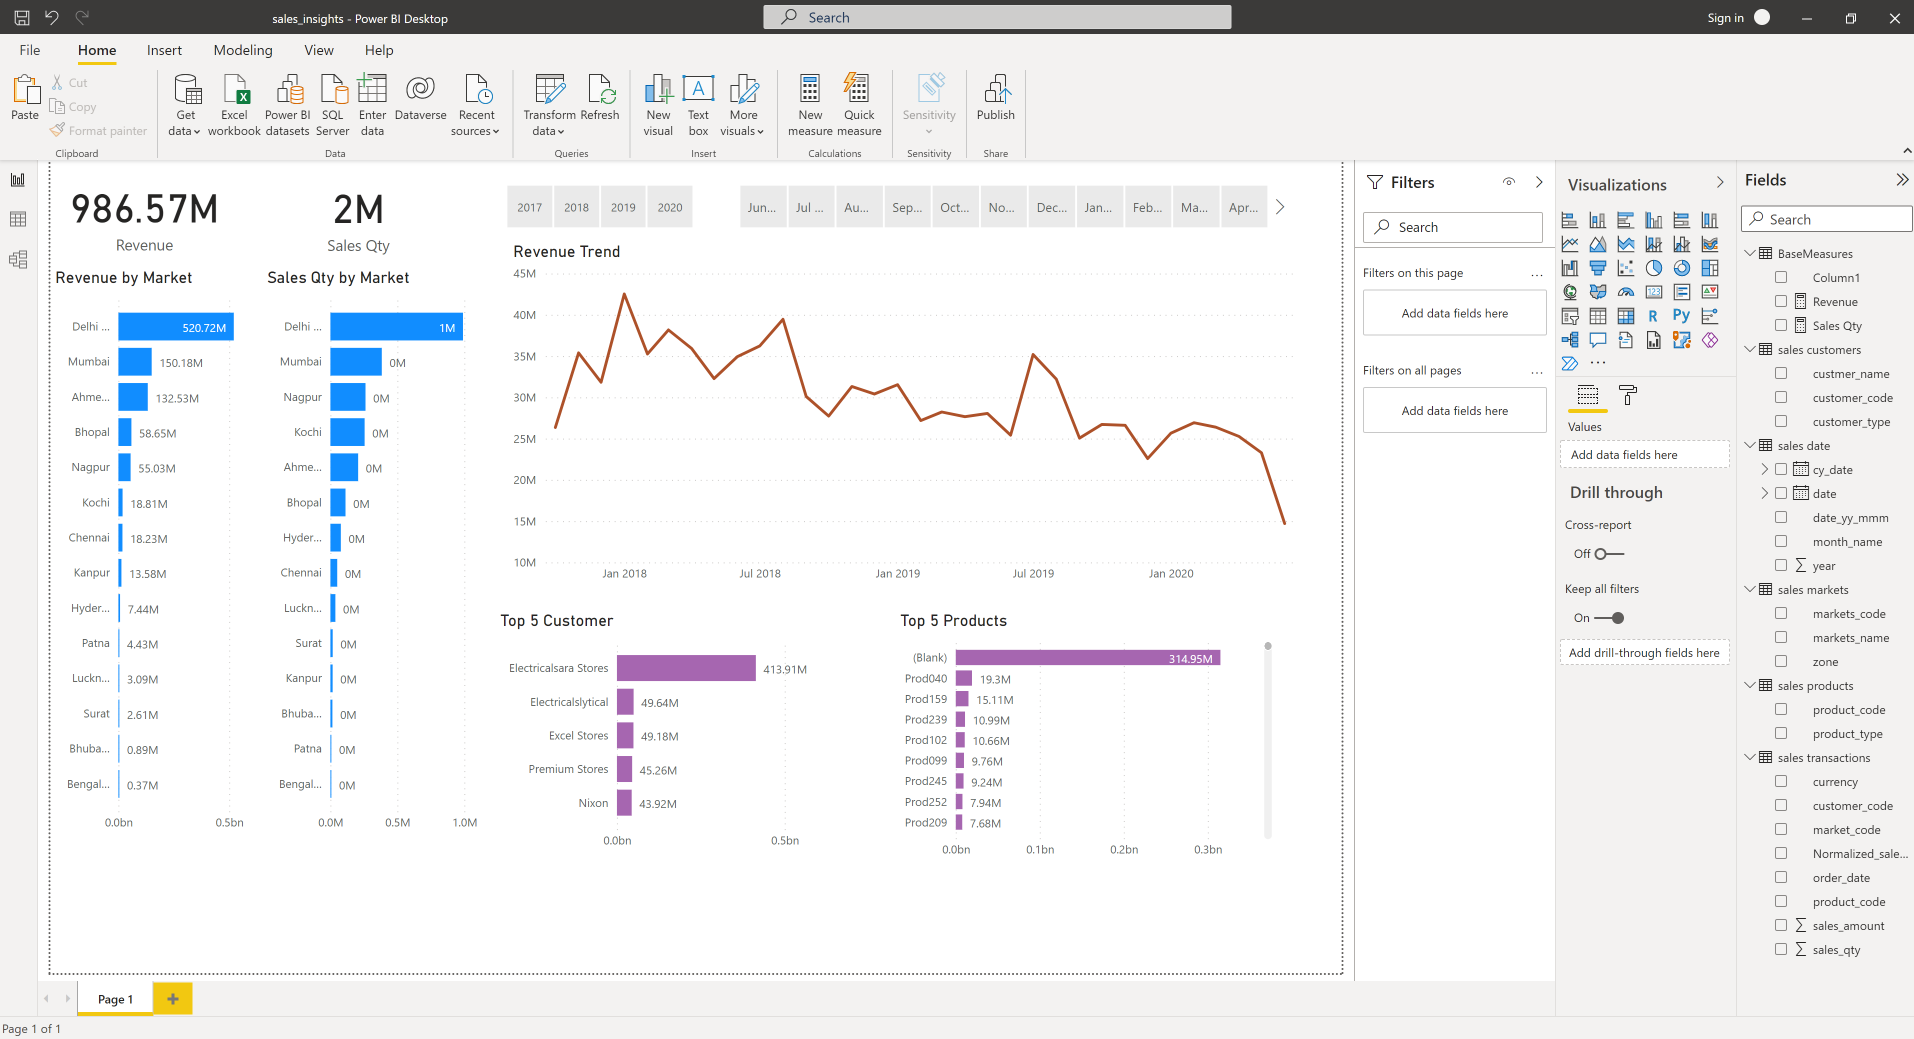Open the Get data dropdown
The image size is (1914, 1039).
(185, 131)
